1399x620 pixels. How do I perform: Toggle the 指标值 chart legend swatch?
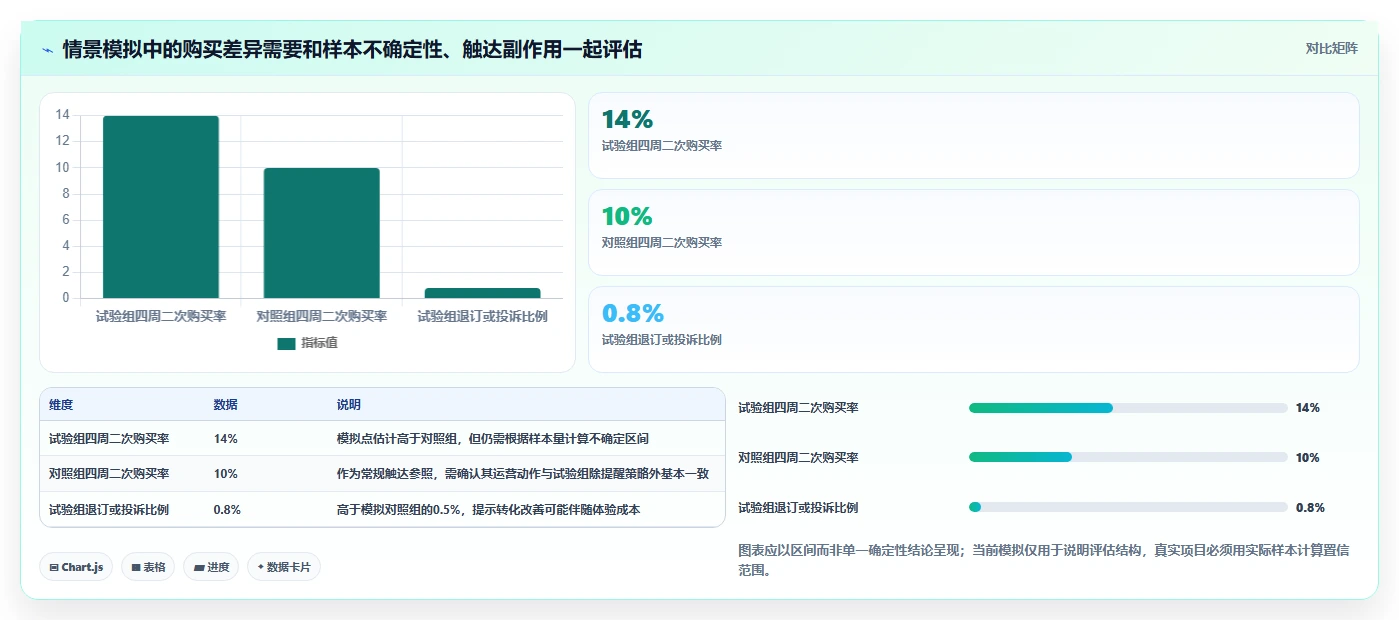click(286, 343)
